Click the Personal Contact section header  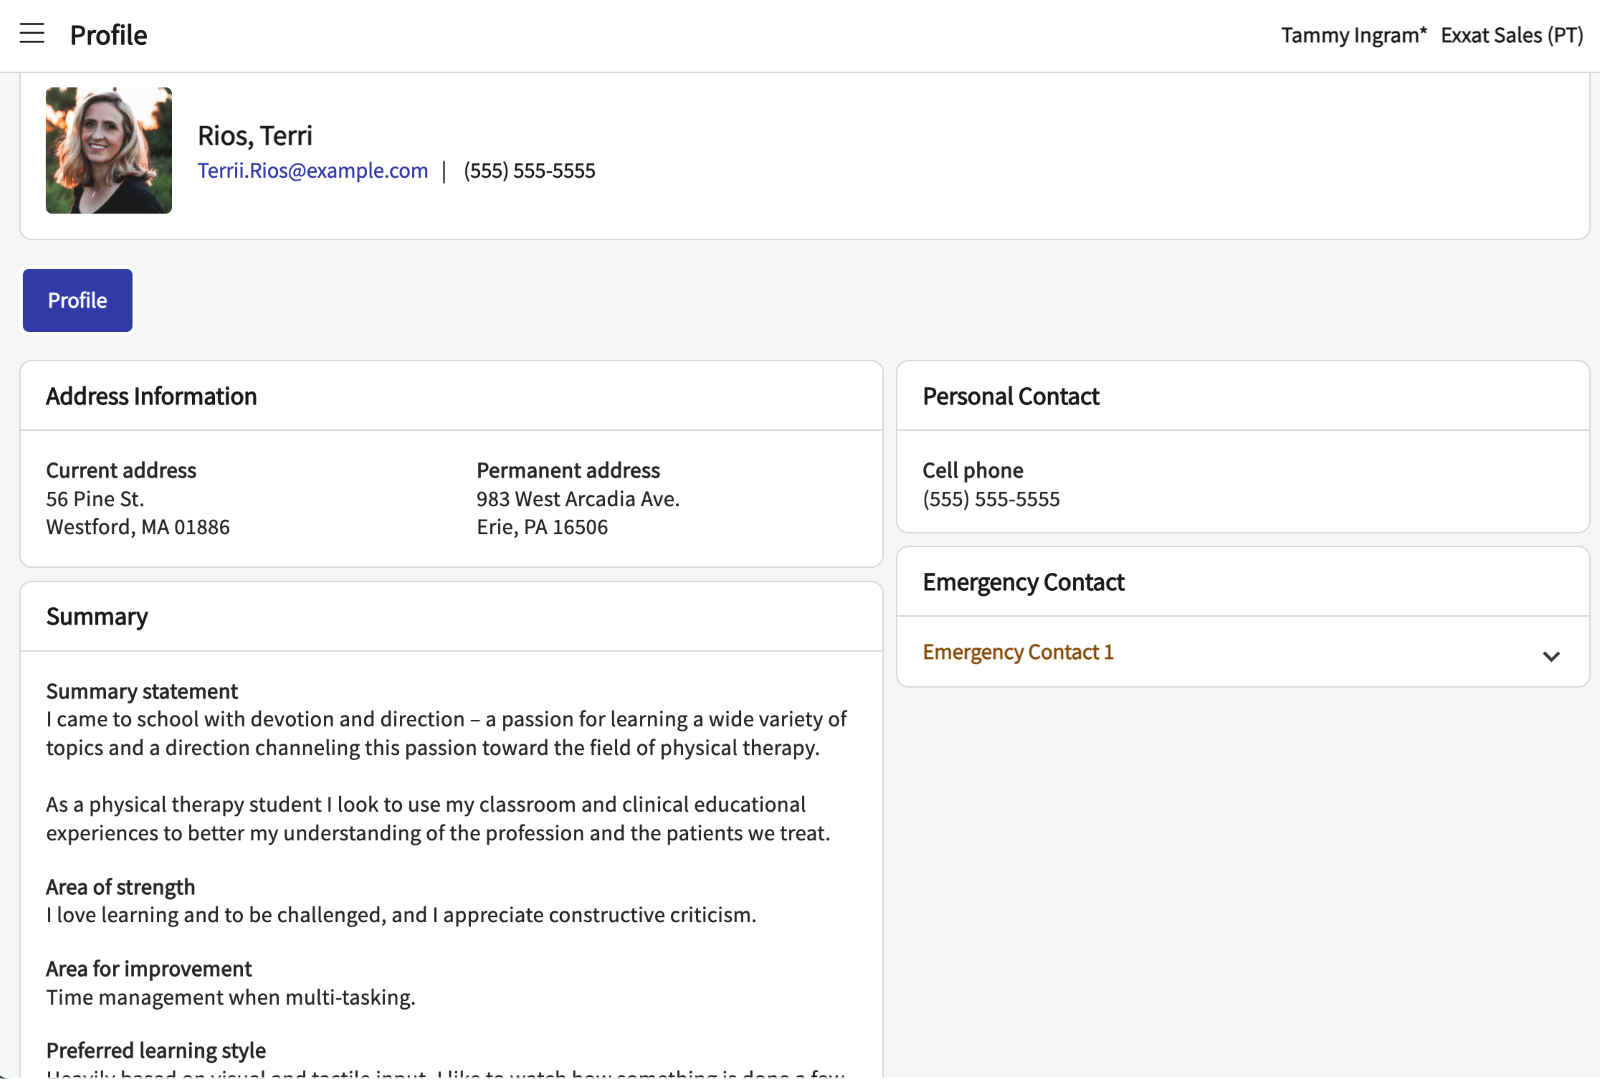coord(1010,397)
